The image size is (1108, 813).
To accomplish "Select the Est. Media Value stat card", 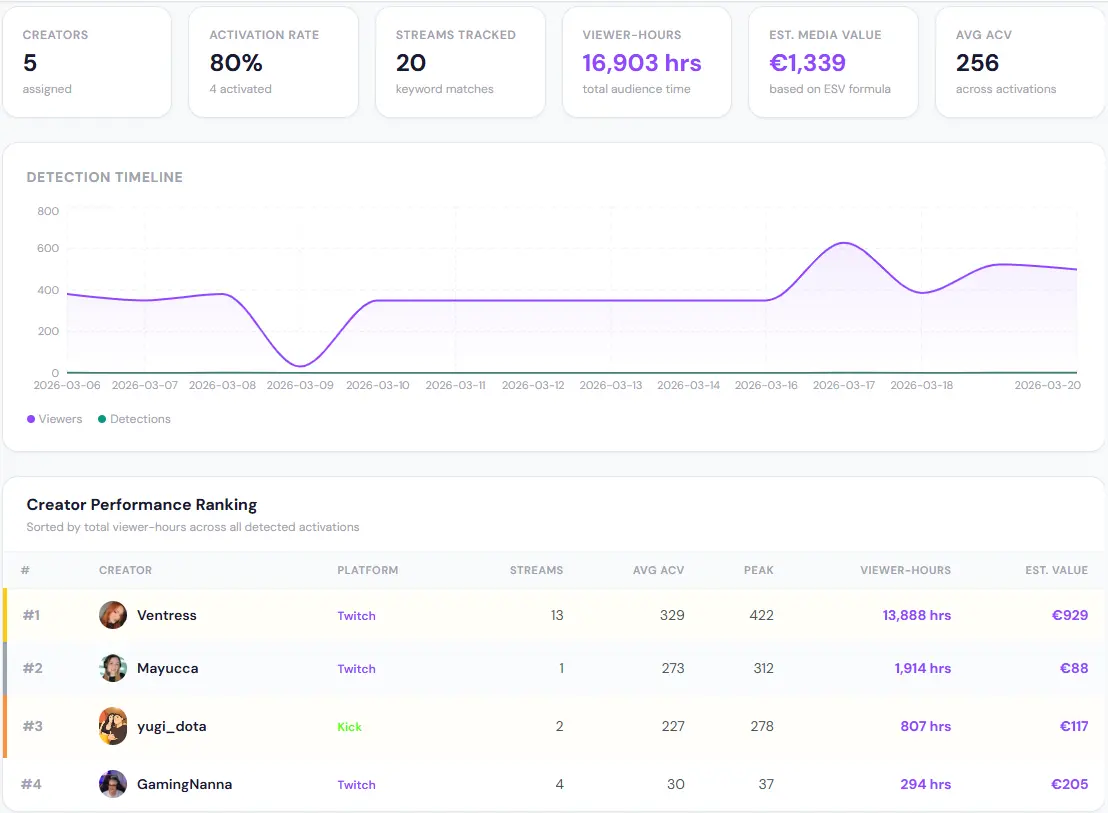I will [x=833, y=62].
